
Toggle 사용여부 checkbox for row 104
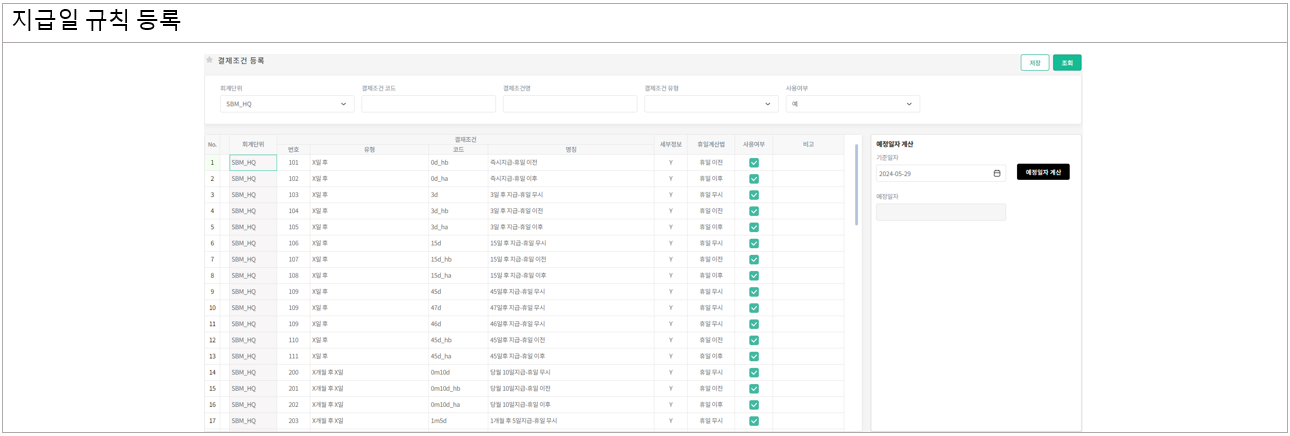click(754, 211)
